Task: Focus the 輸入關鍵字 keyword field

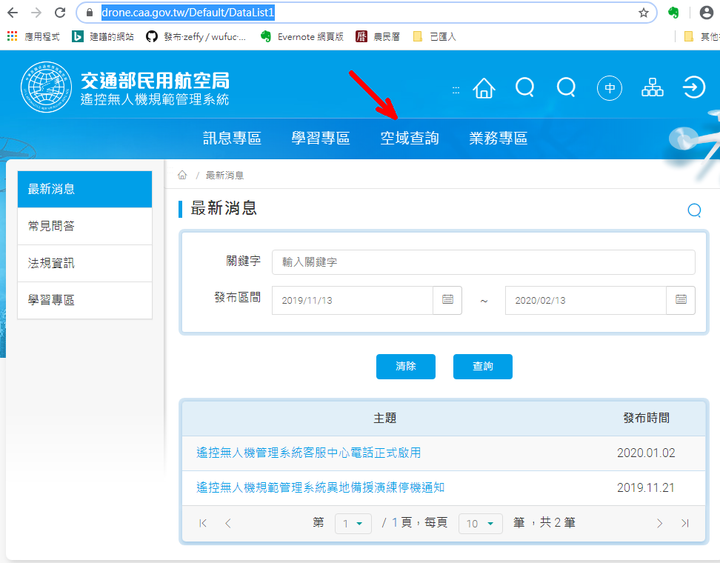Action: point(484,262)
